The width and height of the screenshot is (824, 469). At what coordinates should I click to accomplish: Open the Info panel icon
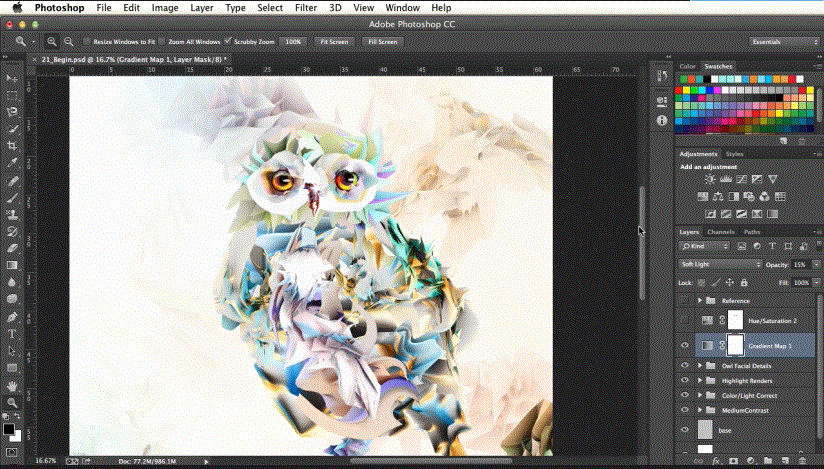click(x=662, y=120)
